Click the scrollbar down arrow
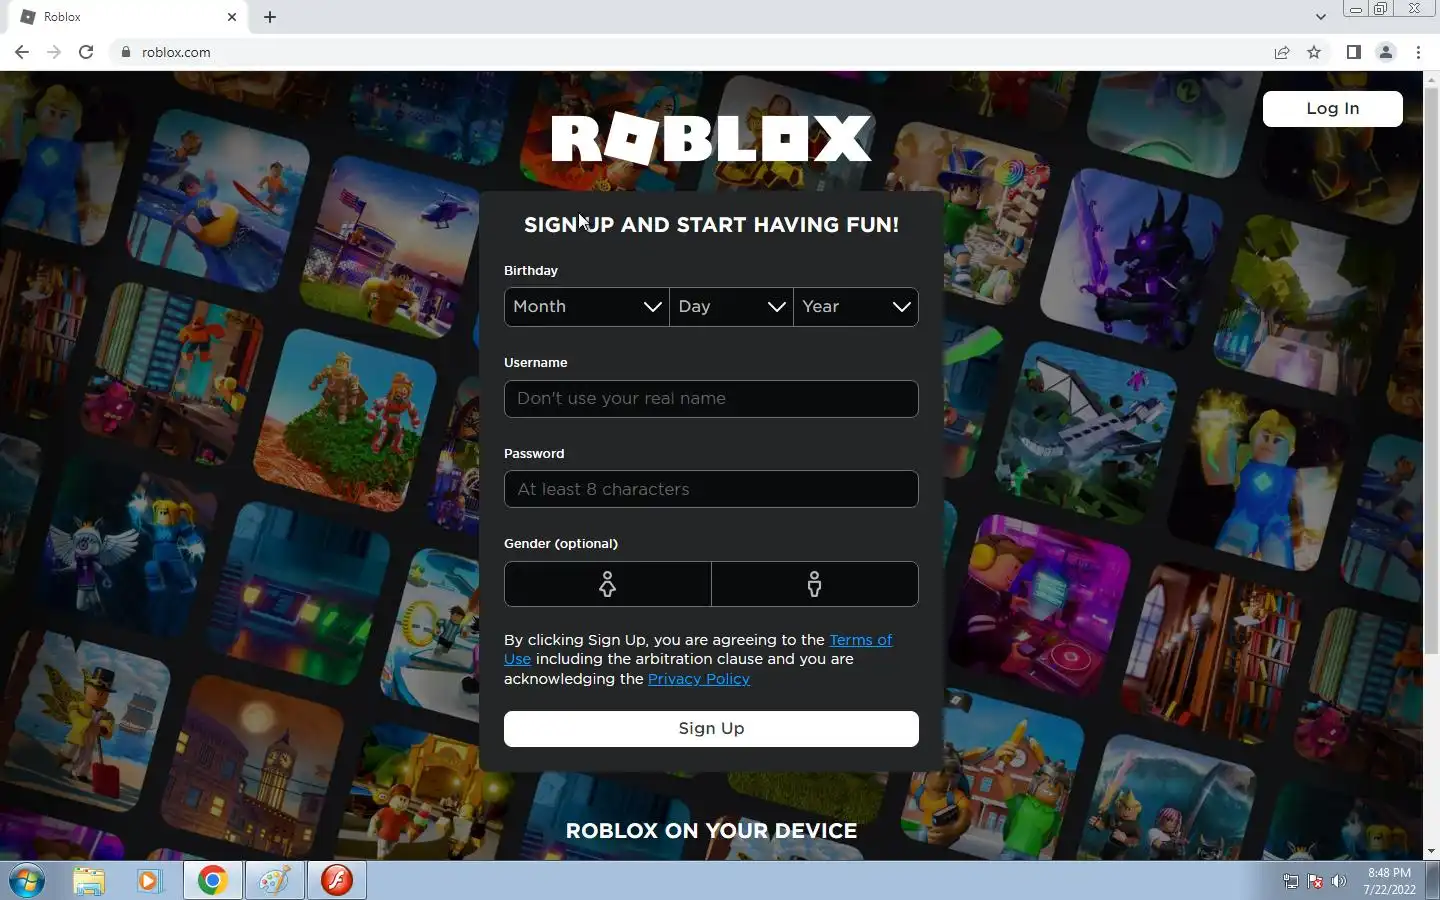The height and width of the screenshot is (900, 1440). (1431, 851)
